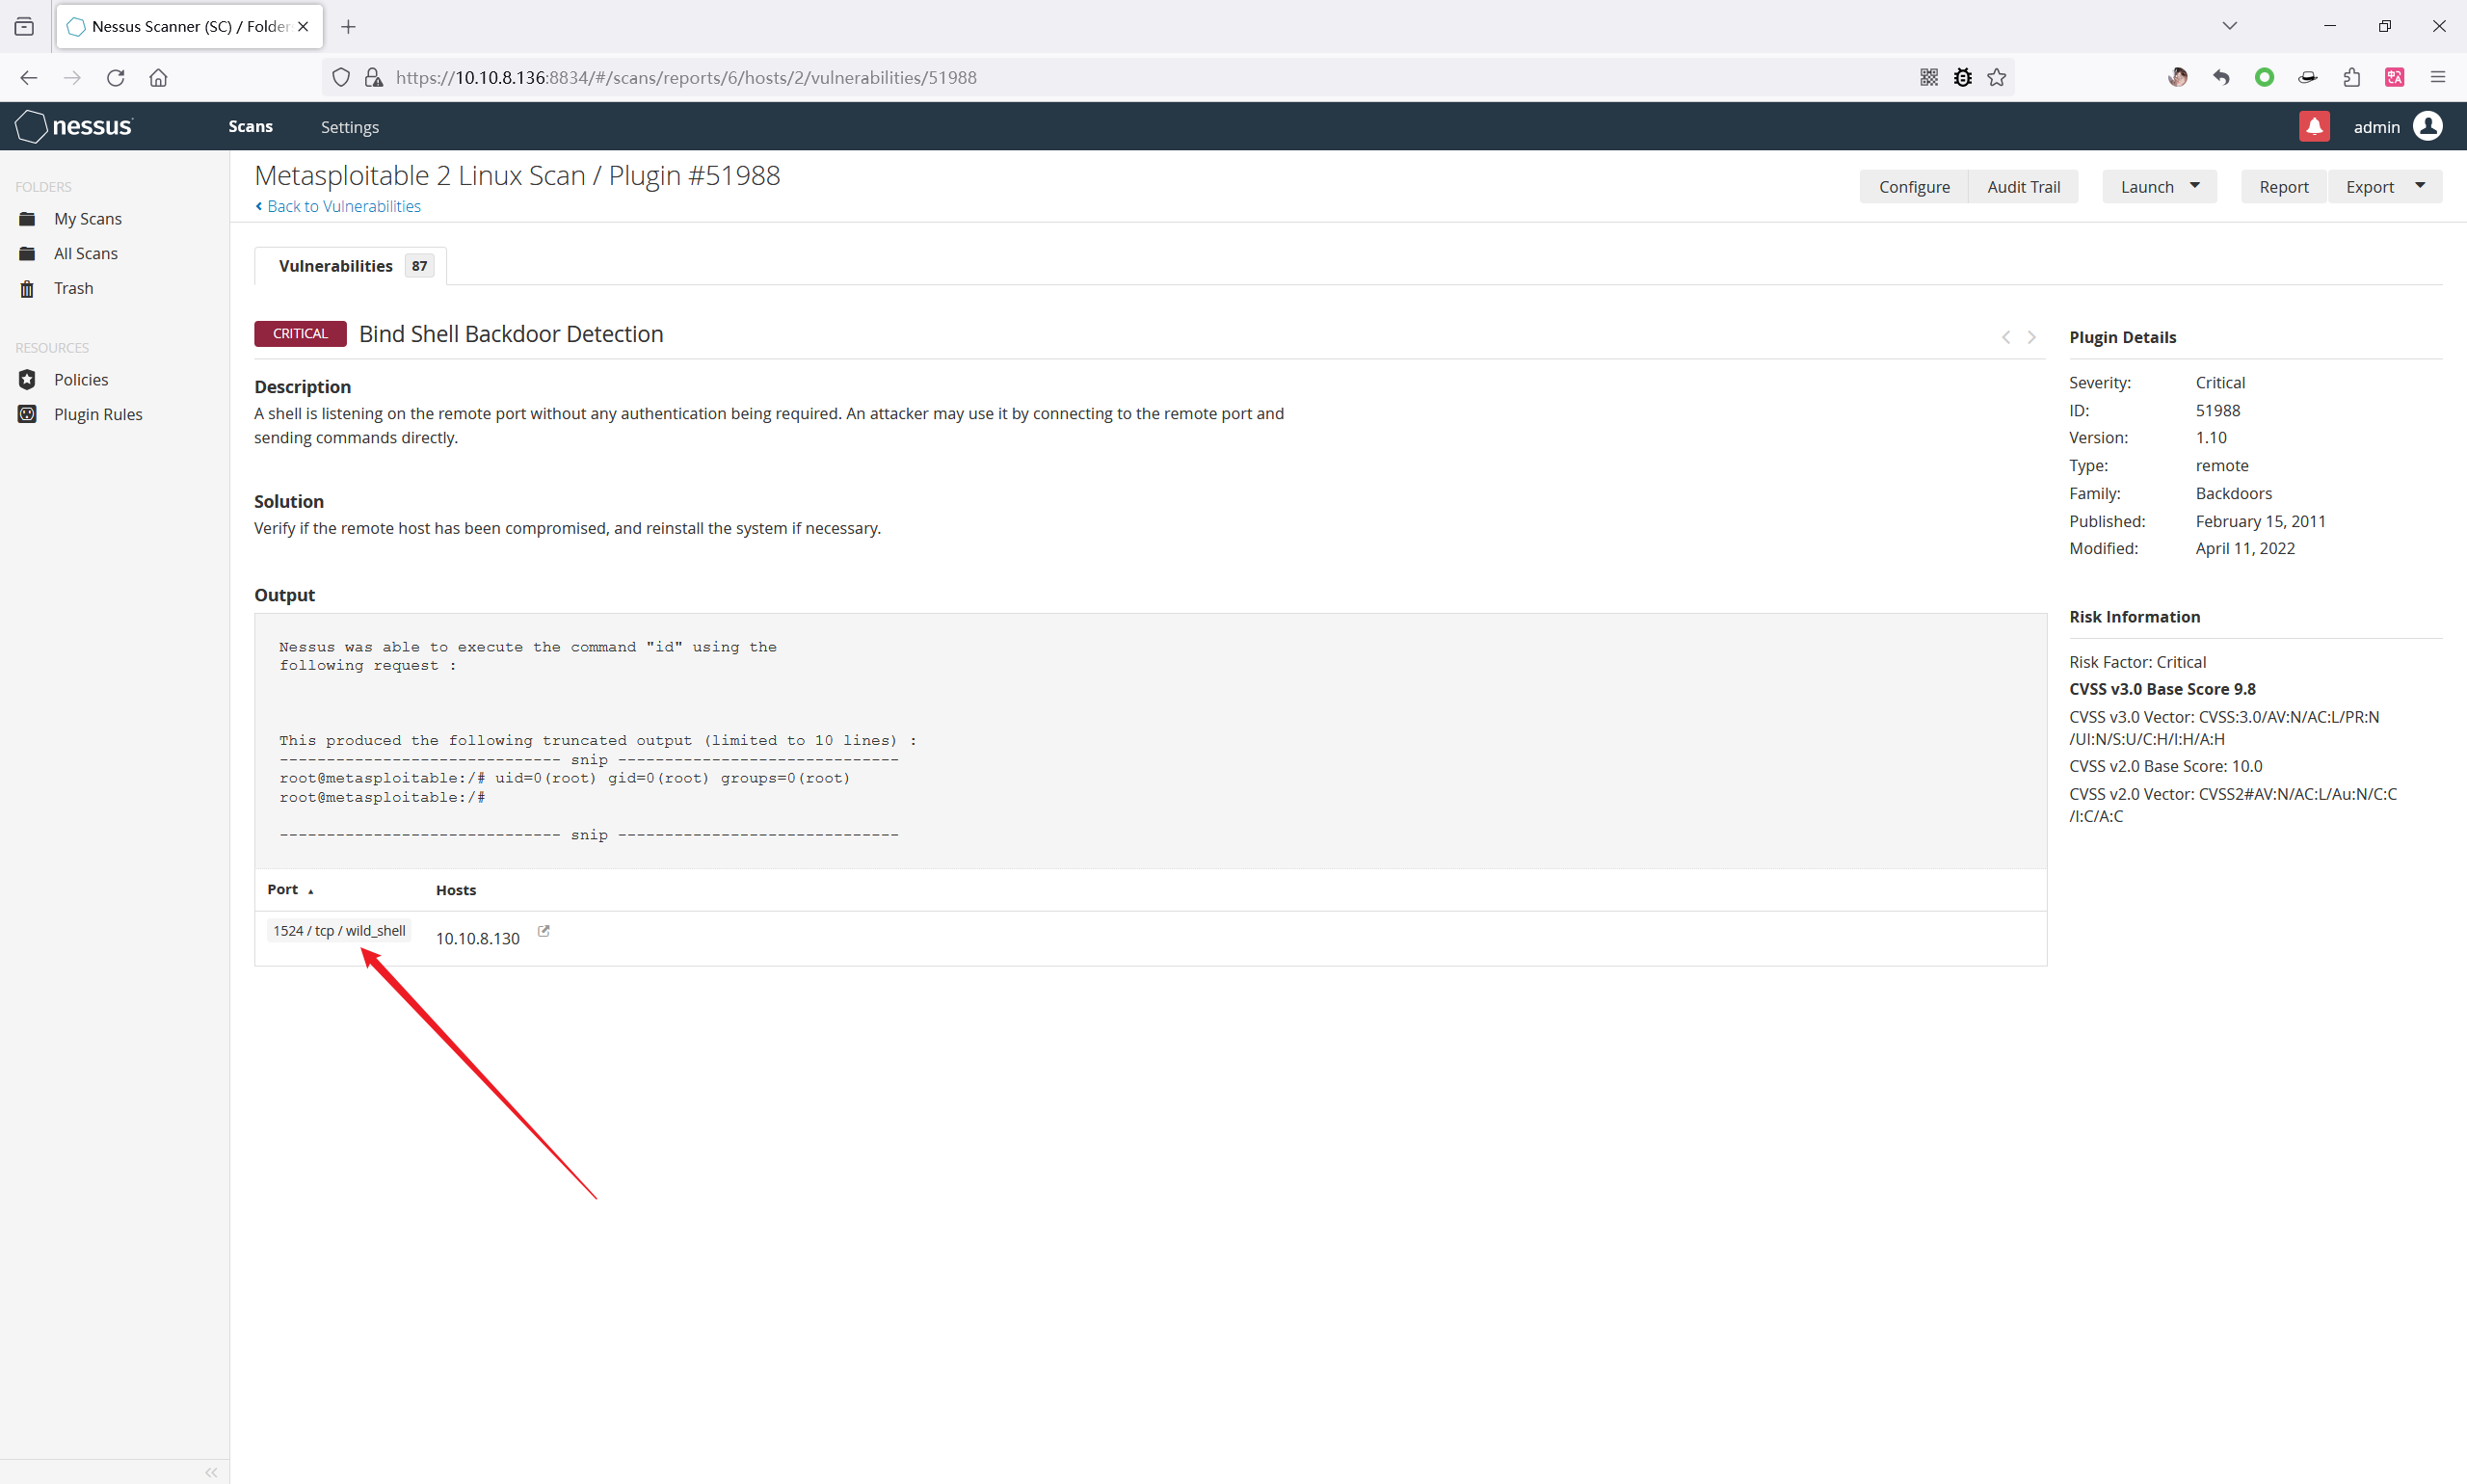2467x1484 pixels.
Task: Click the Bind Shell Backdoor Detection title
Action: (511, 334)
